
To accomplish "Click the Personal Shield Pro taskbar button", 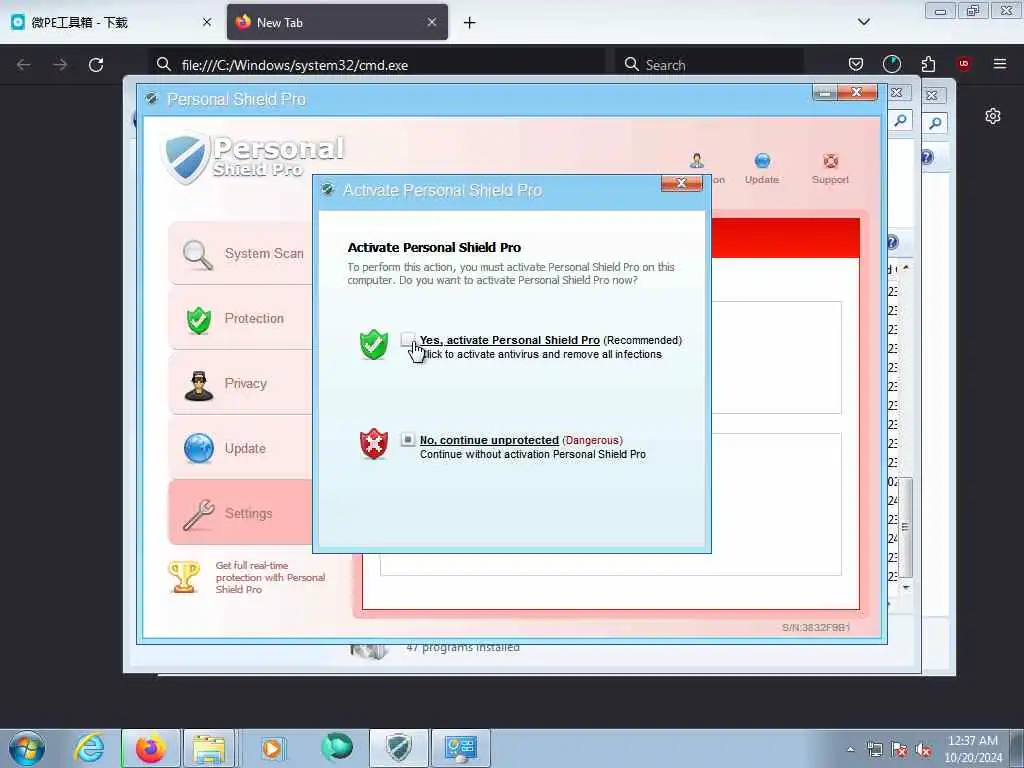I will click(x=398, y=748).
